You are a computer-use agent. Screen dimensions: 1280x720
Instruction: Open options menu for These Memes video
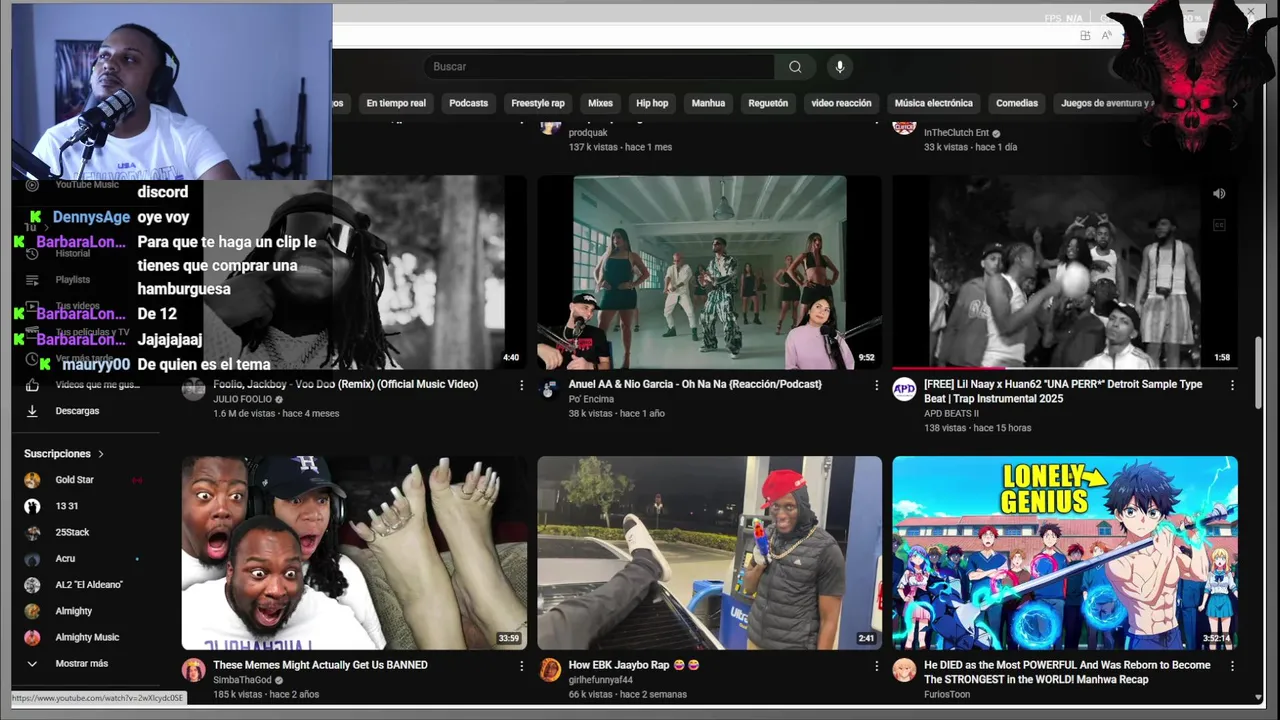click(521, 665)
